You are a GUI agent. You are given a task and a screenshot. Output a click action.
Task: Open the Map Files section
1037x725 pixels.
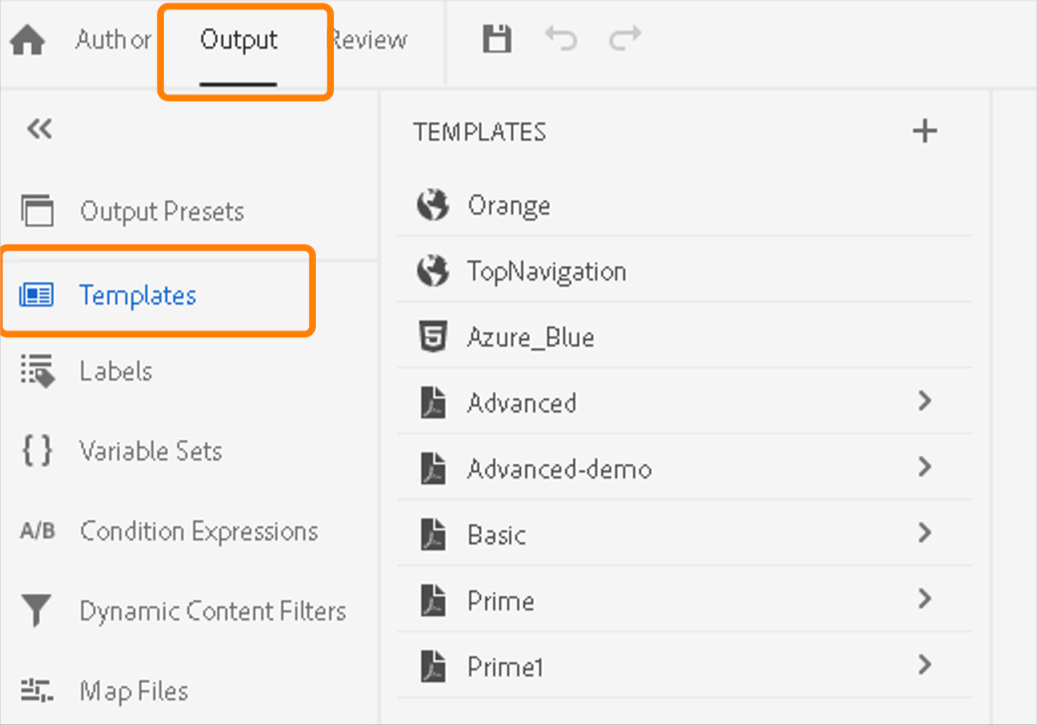134,691
